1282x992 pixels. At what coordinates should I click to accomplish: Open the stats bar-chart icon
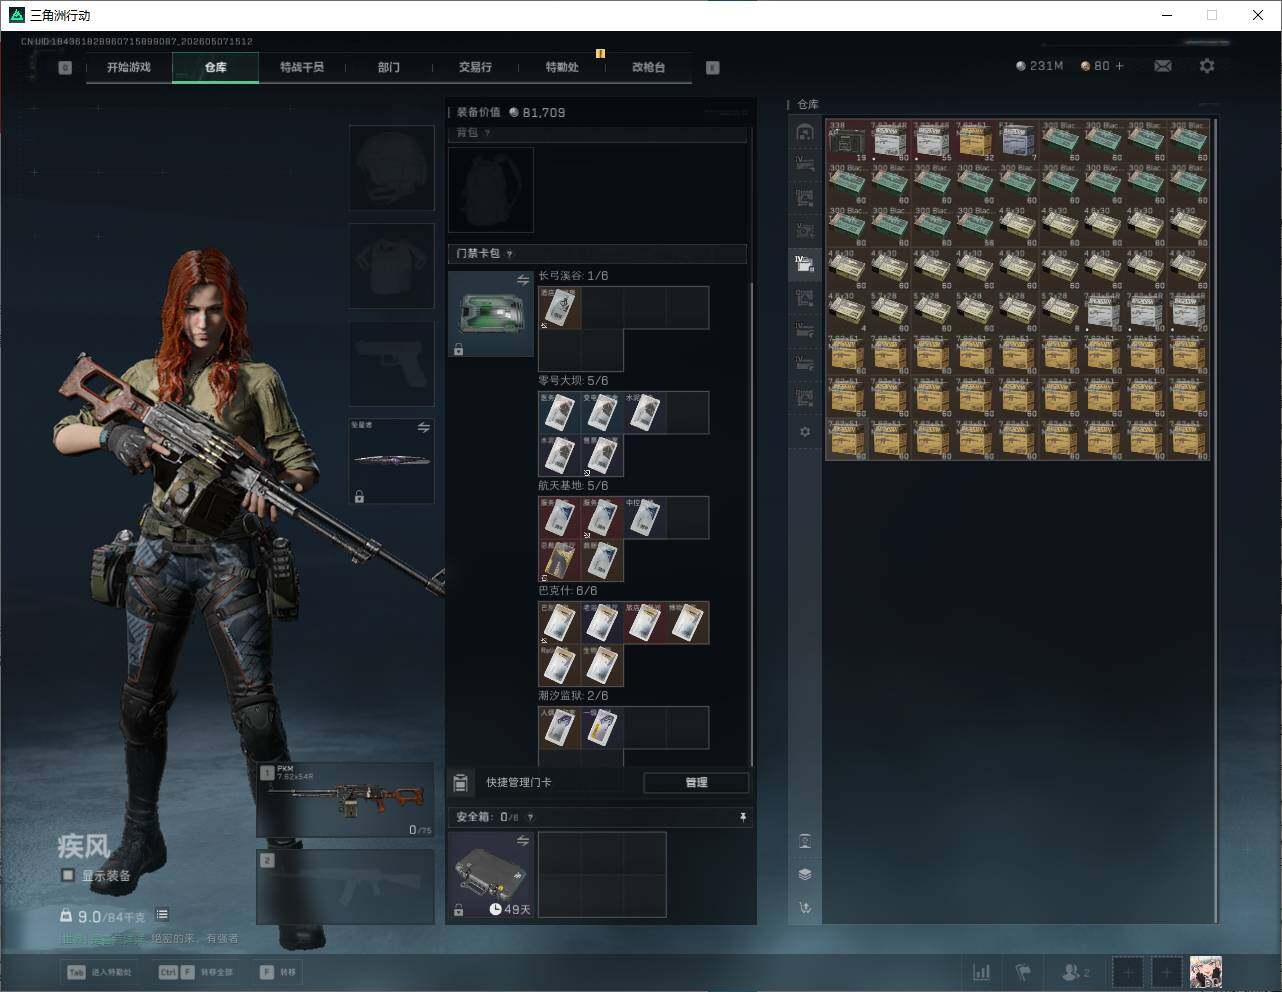(982, 972)
